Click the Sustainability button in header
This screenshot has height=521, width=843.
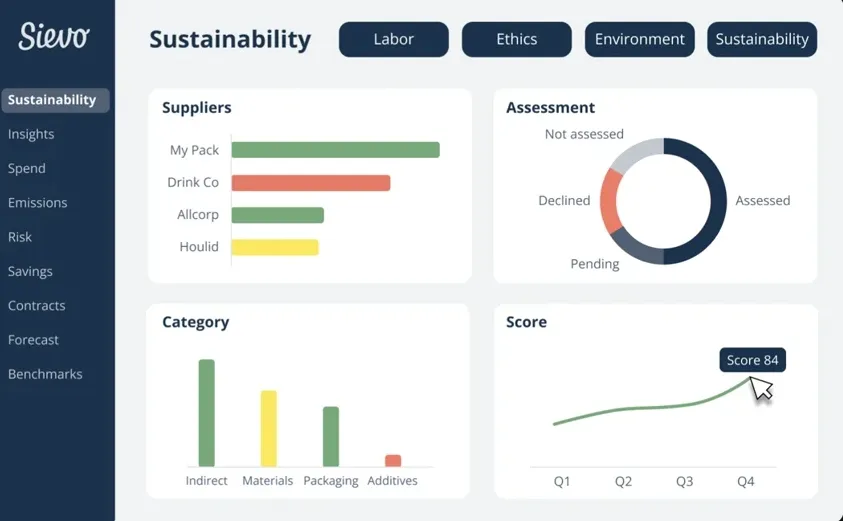(x=761, y=40)
